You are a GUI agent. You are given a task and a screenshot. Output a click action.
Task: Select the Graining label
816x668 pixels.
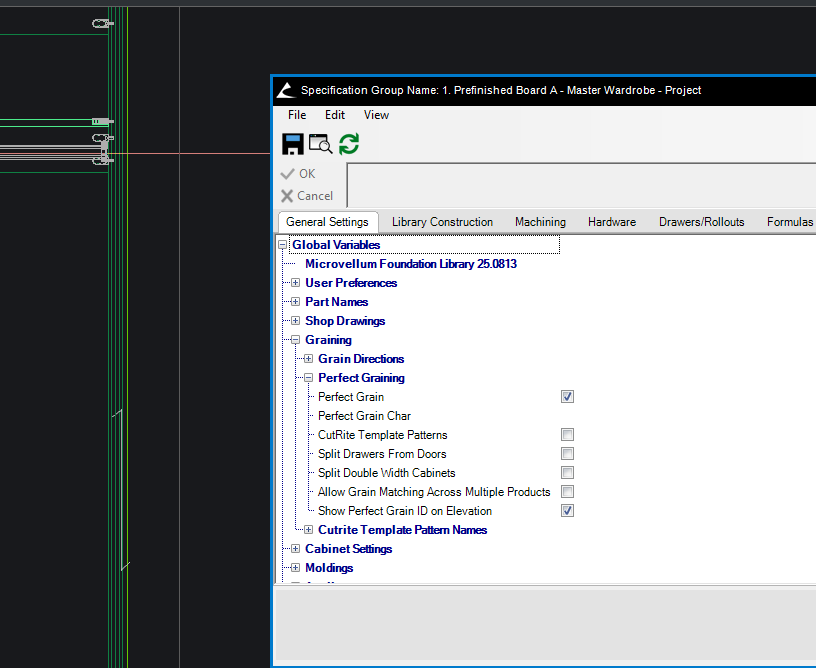328,340
